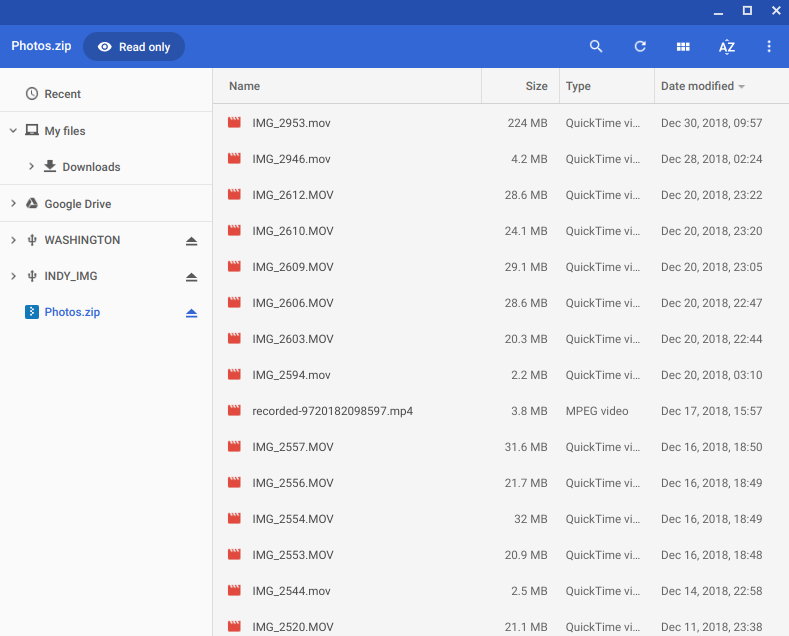
Task: Click the 224 MB size cell
Action: tap(527, 123)
